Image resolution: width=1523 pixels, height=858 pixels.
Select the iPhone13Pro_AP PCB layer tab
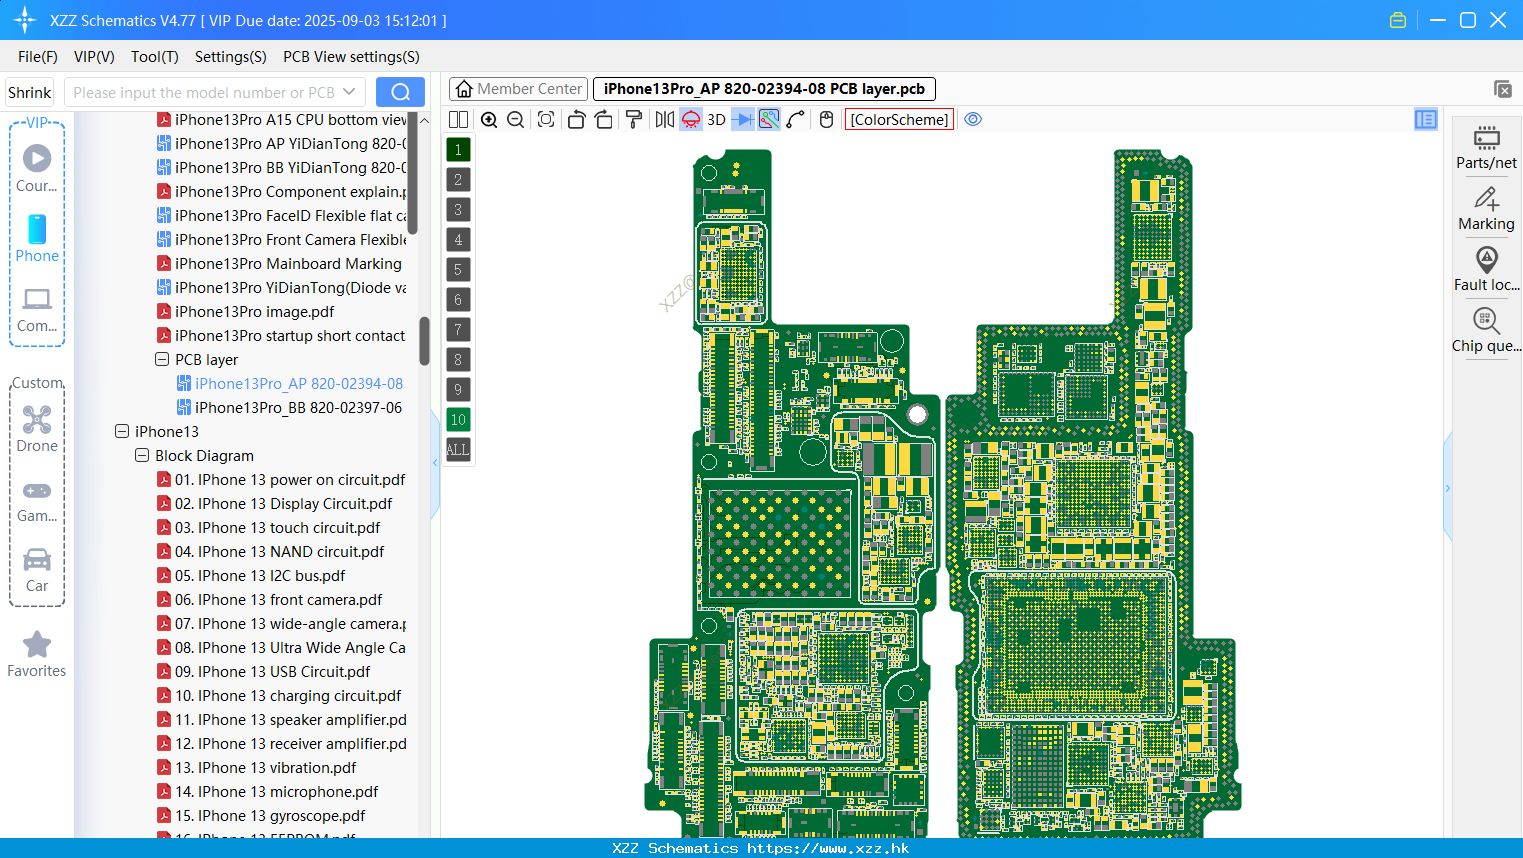click(764, 89)
